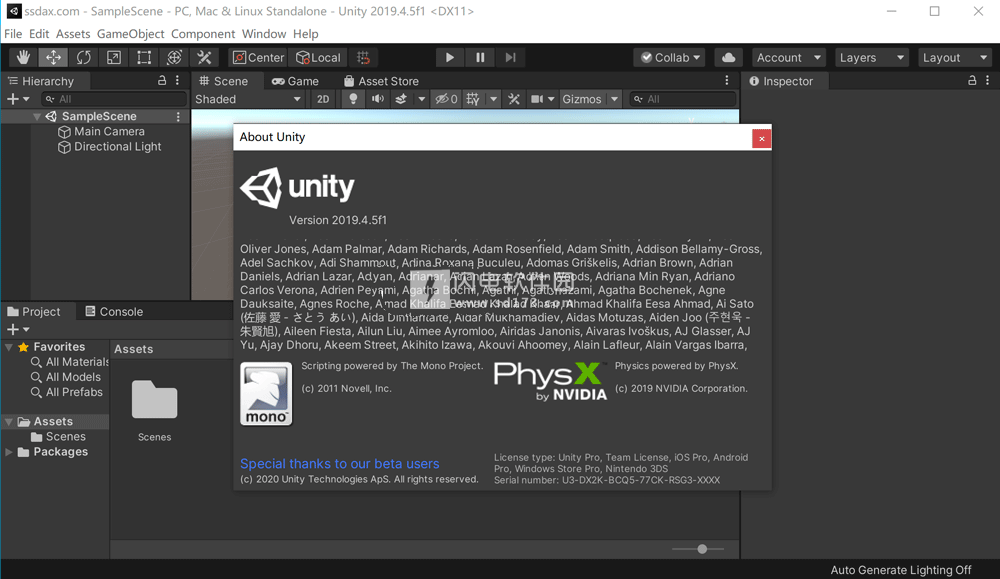This screenshot has height=579, width=1000.
Task: Switch to the Game tab
Action: 295,81
